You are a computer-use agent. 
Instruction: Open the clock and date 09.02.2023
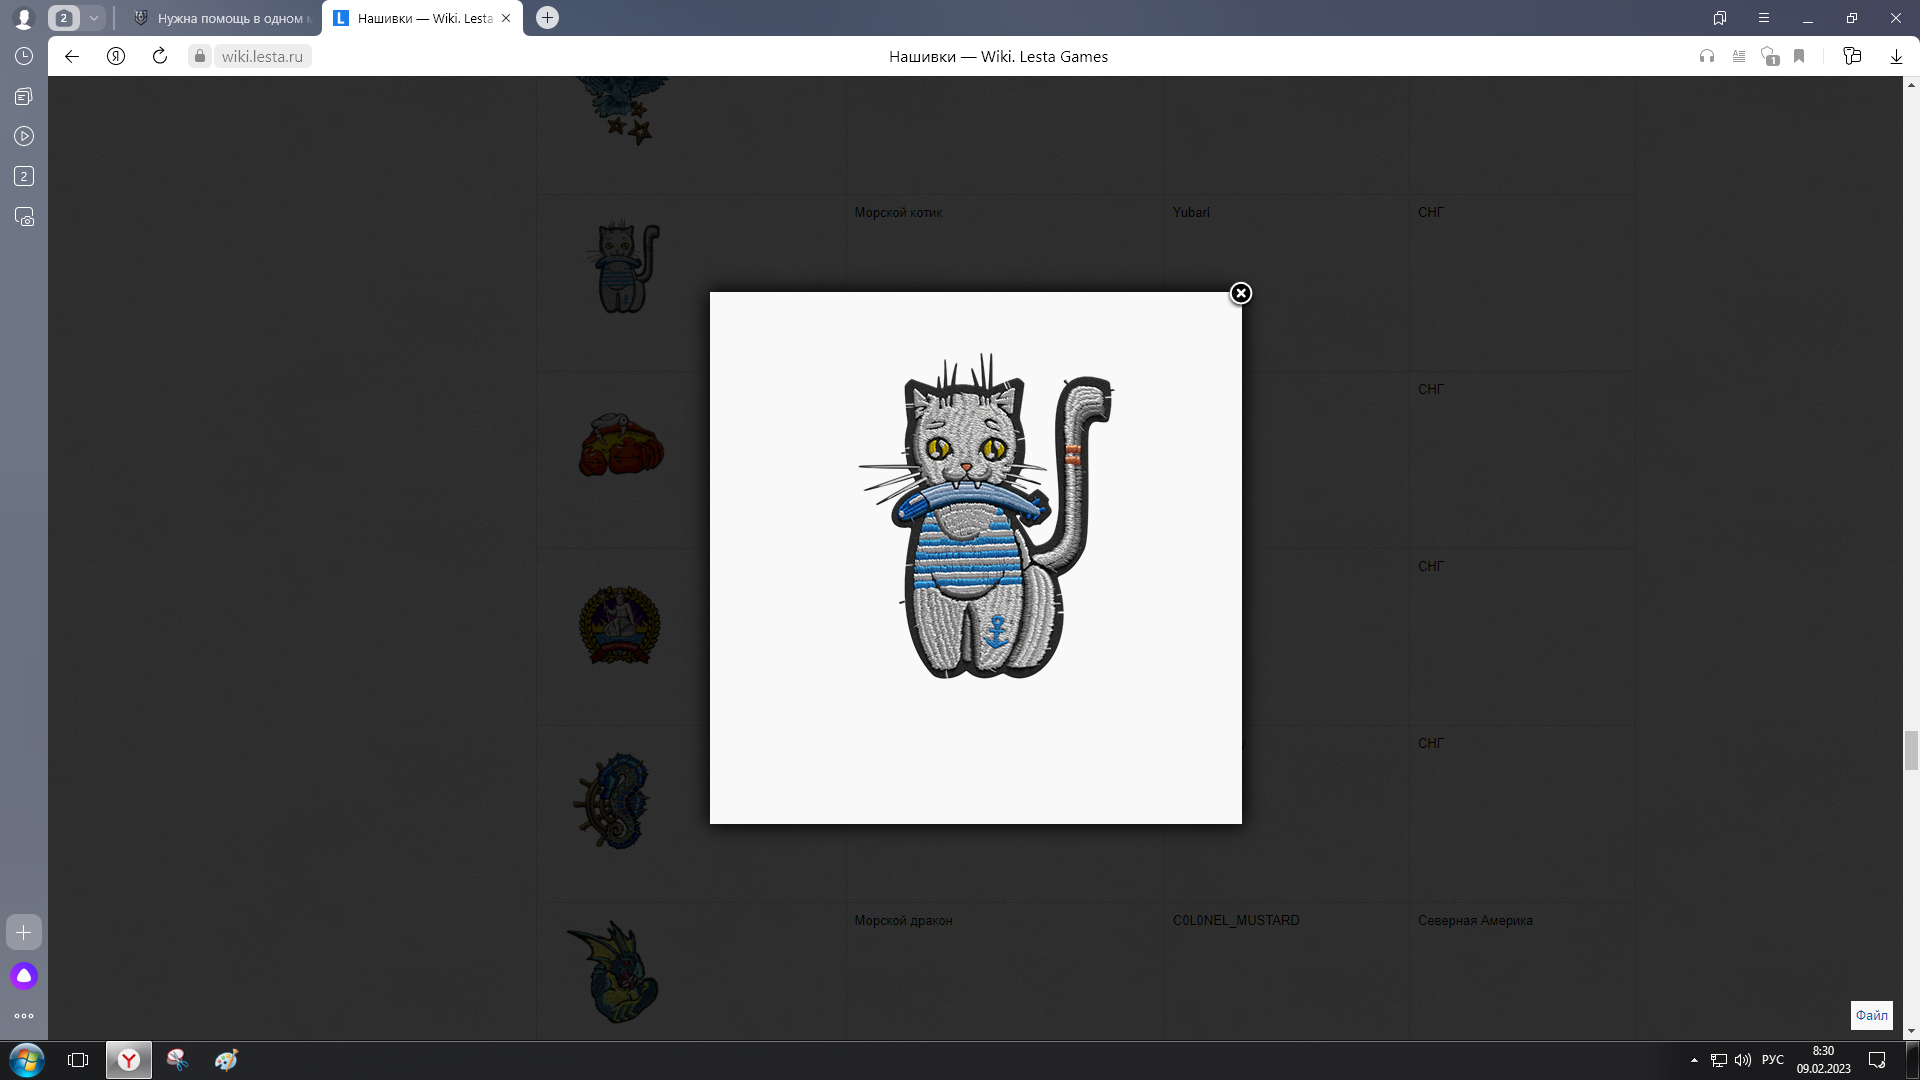(1823, 1060)
